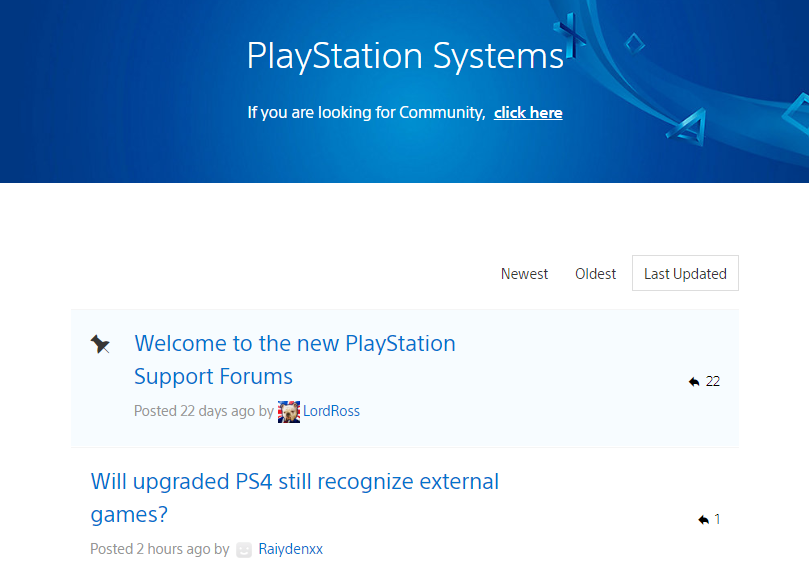Click the reply arrow icon next to 1
The height and width of the screenshot is (573, 809).
[703, 519]
